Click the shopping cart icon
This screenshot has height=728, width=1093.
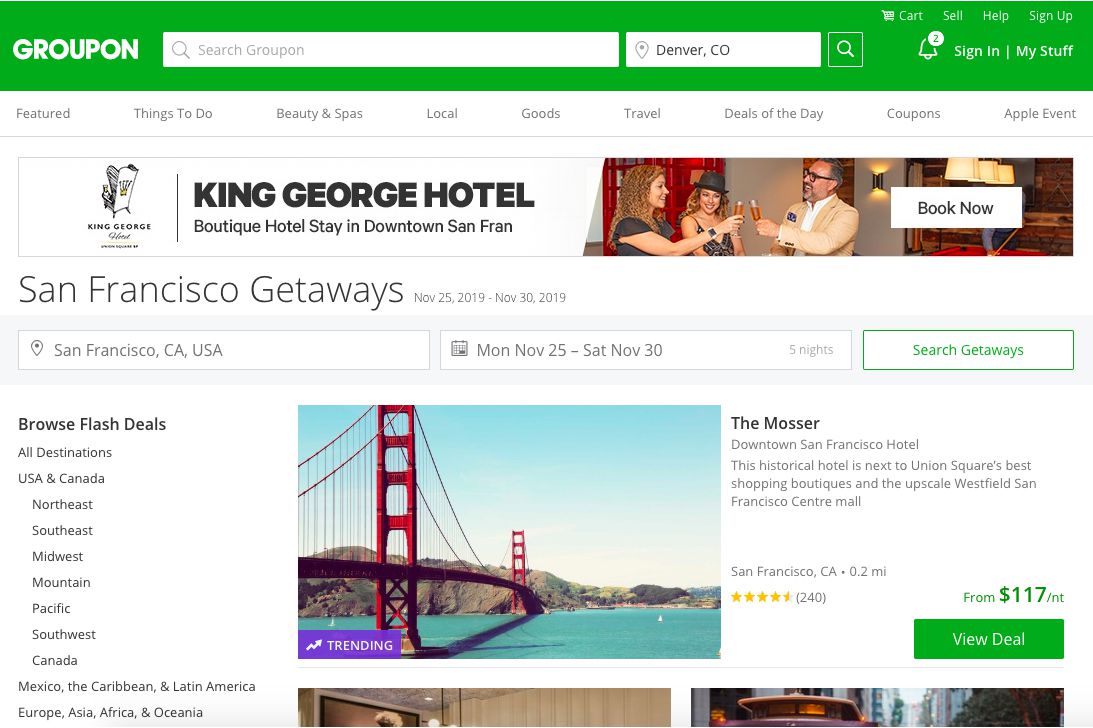click(x=887, y=15)
